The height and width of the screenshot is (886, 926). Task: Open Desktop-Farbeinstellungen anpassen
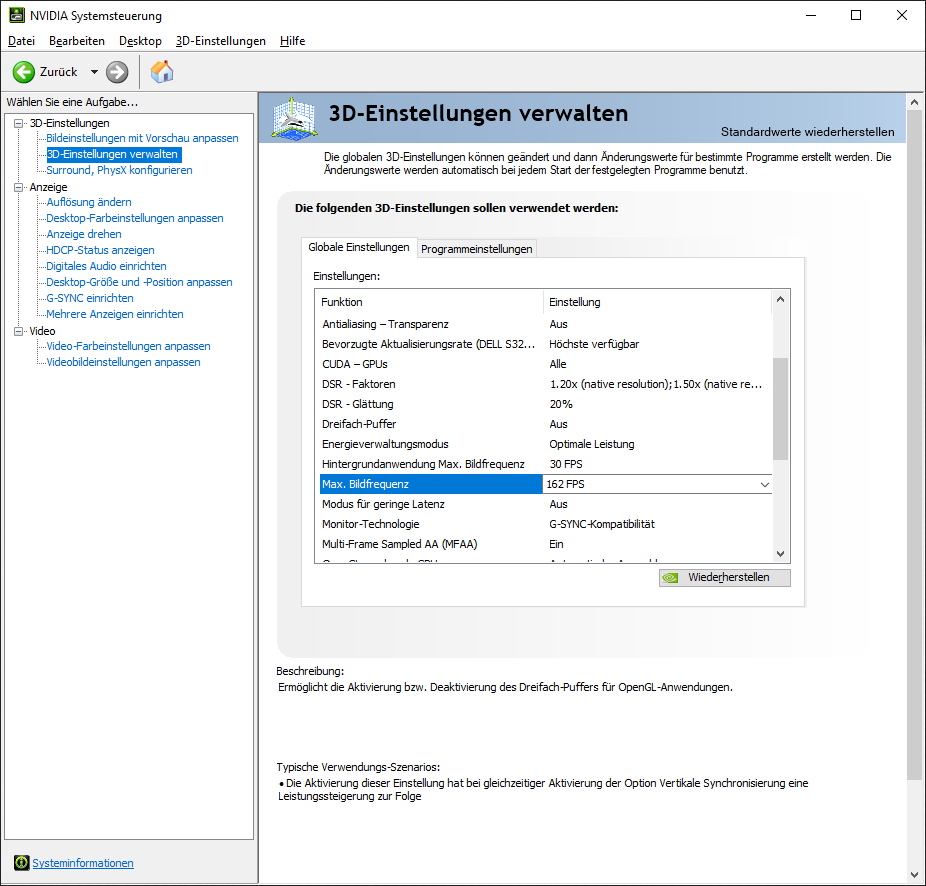(135, 218)
